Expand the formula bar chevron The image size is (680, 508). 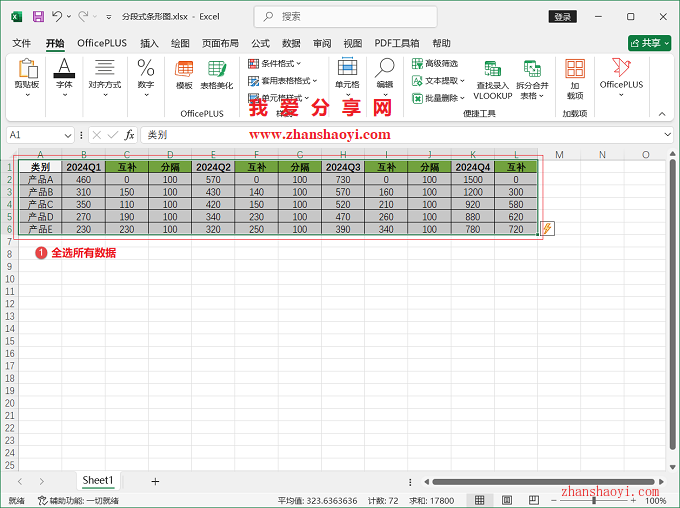click(x=668, y=135)
